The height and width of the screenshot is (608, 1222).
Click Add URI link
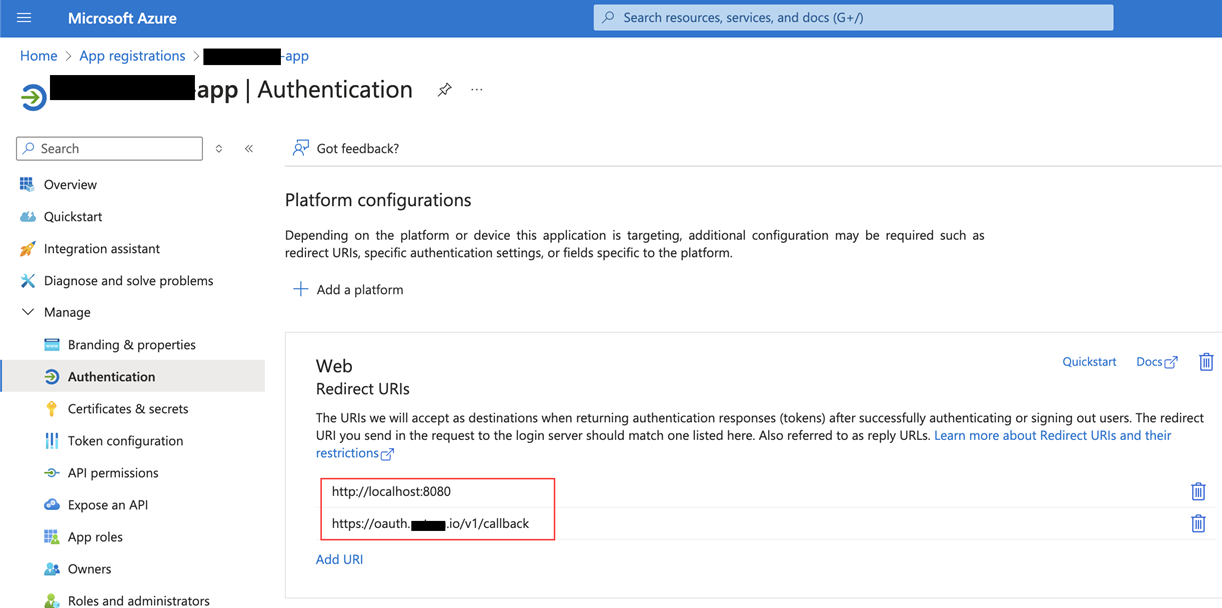coord(340,560)
